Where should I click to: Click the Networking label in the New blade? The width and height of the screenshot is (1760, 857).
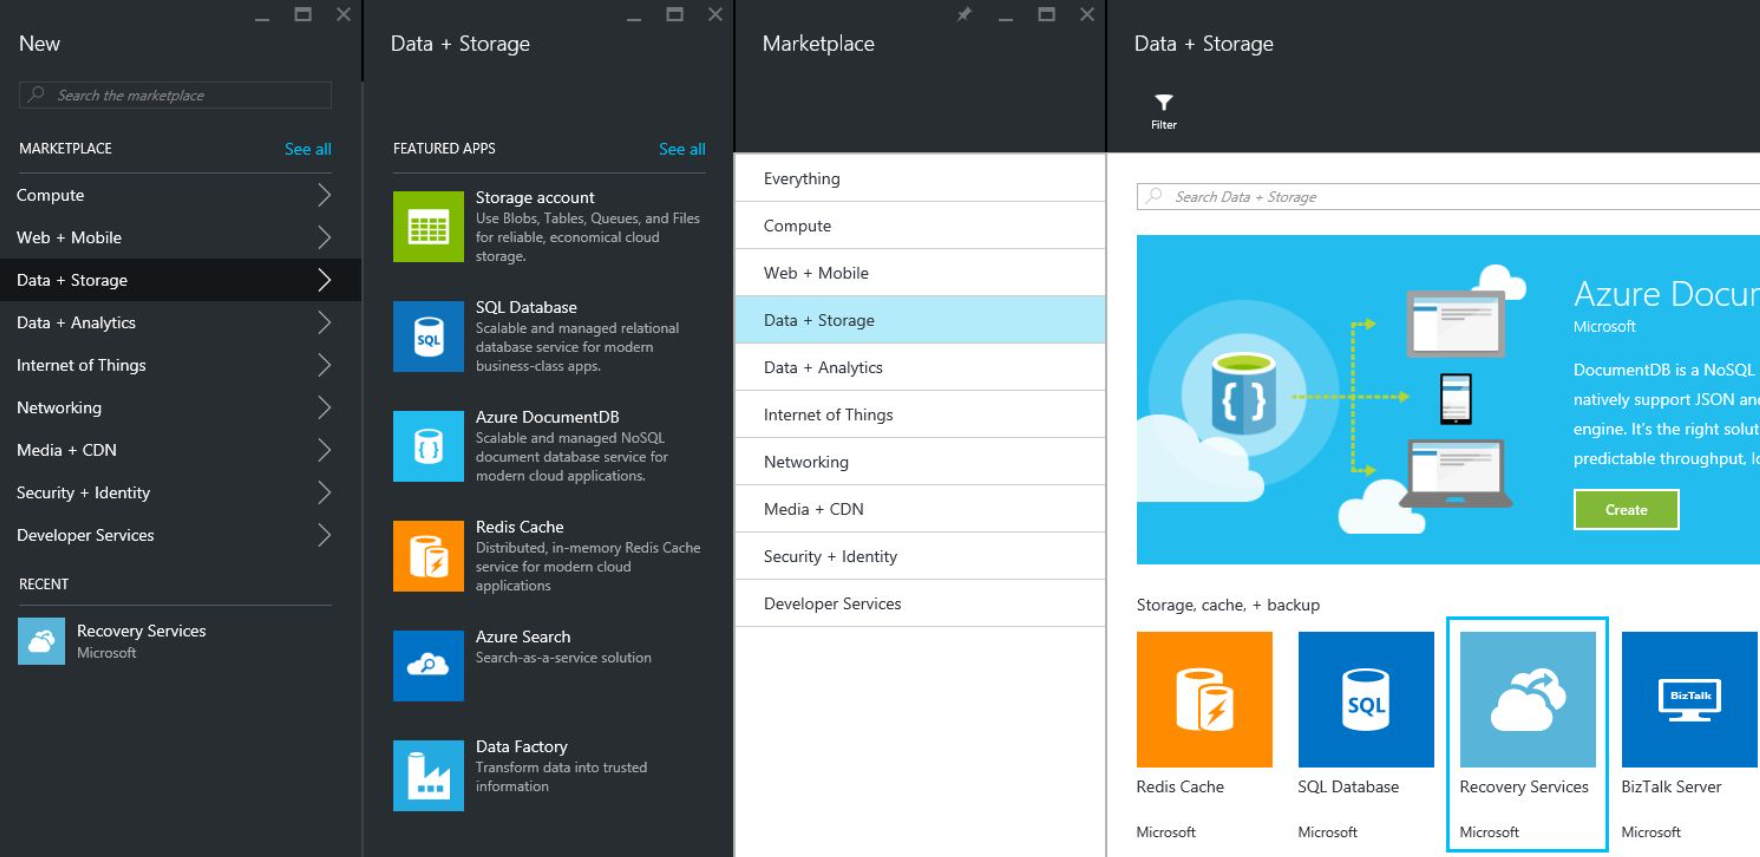(59, 407)
